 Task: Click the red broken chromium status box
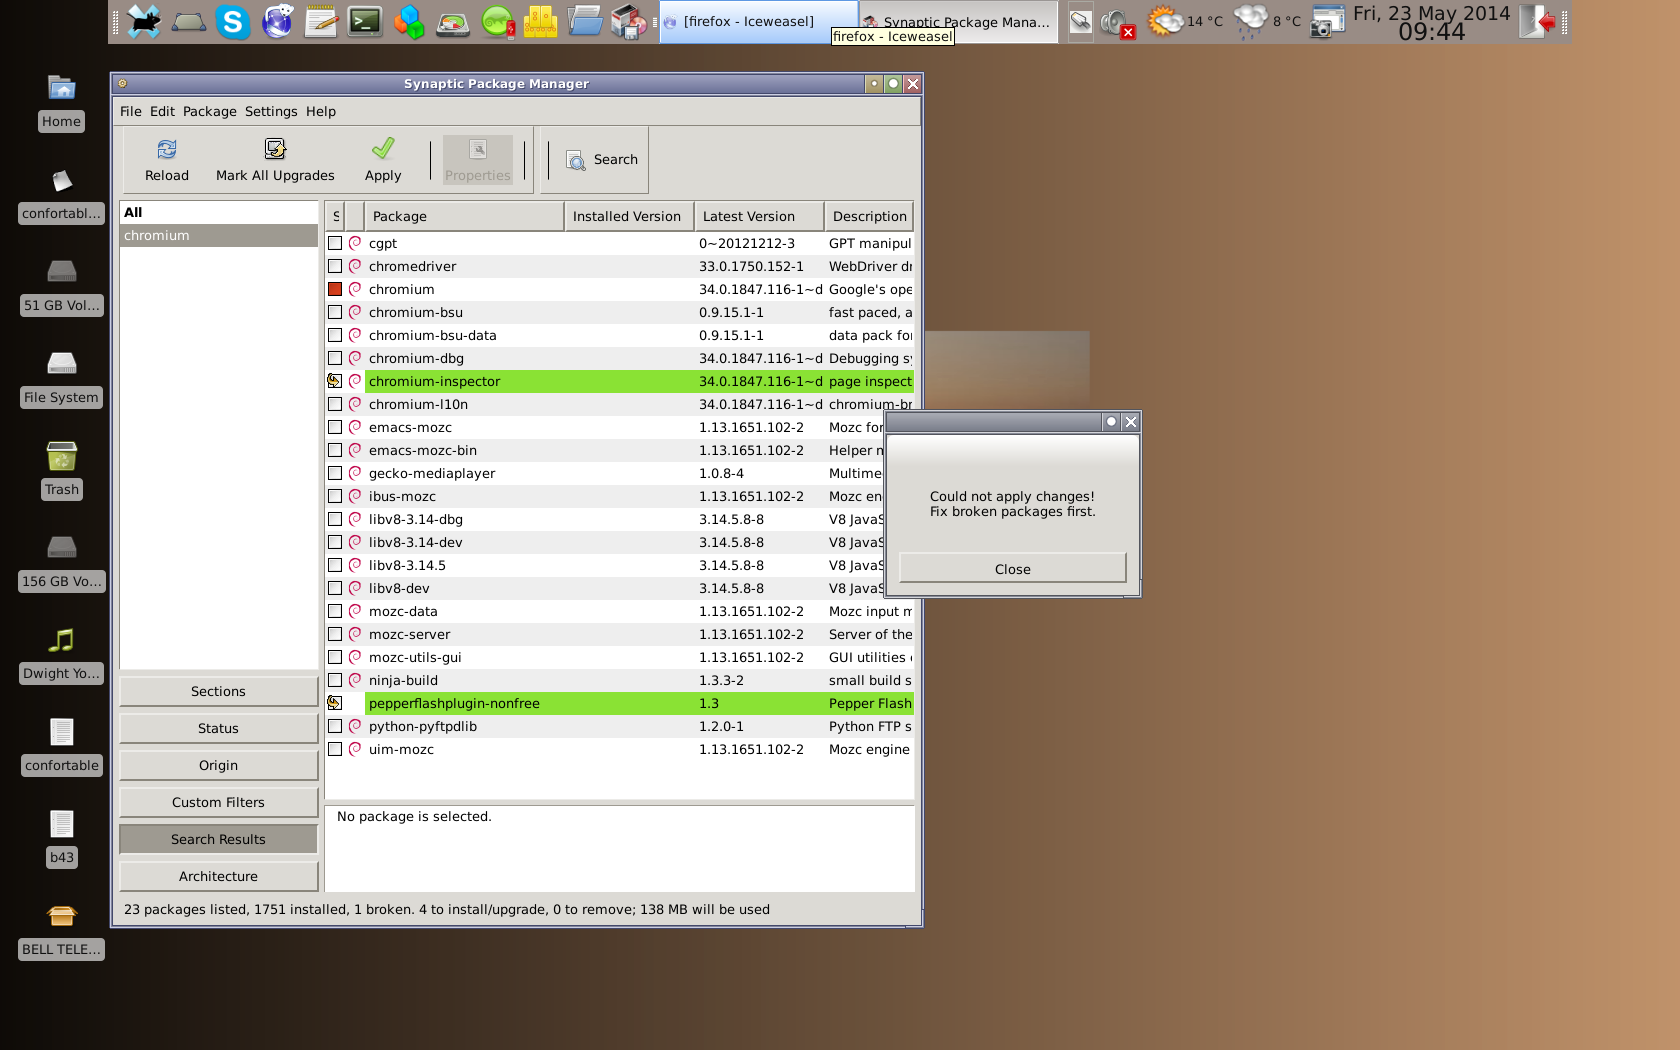pos(335,289)
